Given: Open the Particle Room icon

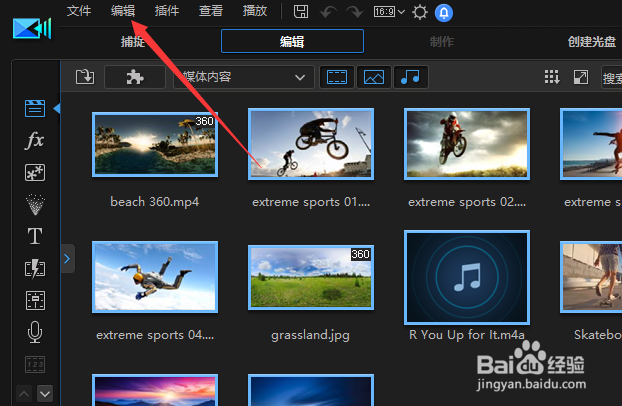Looking at the screenshot, I should pos(35,204).
